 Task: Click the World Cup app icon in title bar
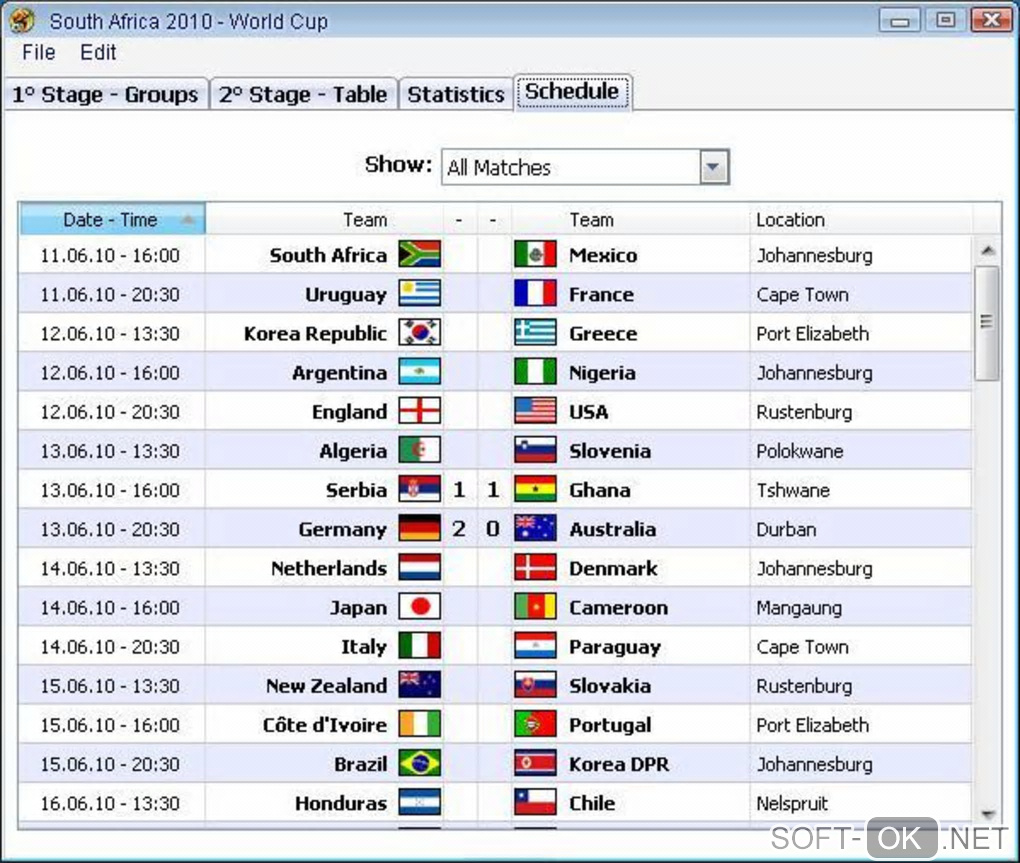pos(22,20)
